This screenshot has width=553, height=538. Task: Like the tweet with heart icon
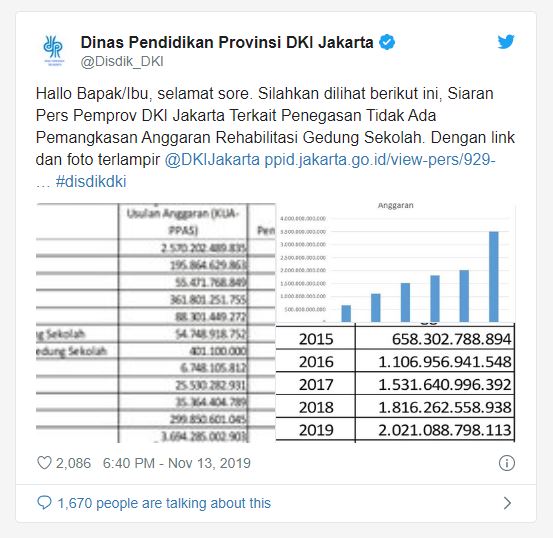tap(44, 463)
